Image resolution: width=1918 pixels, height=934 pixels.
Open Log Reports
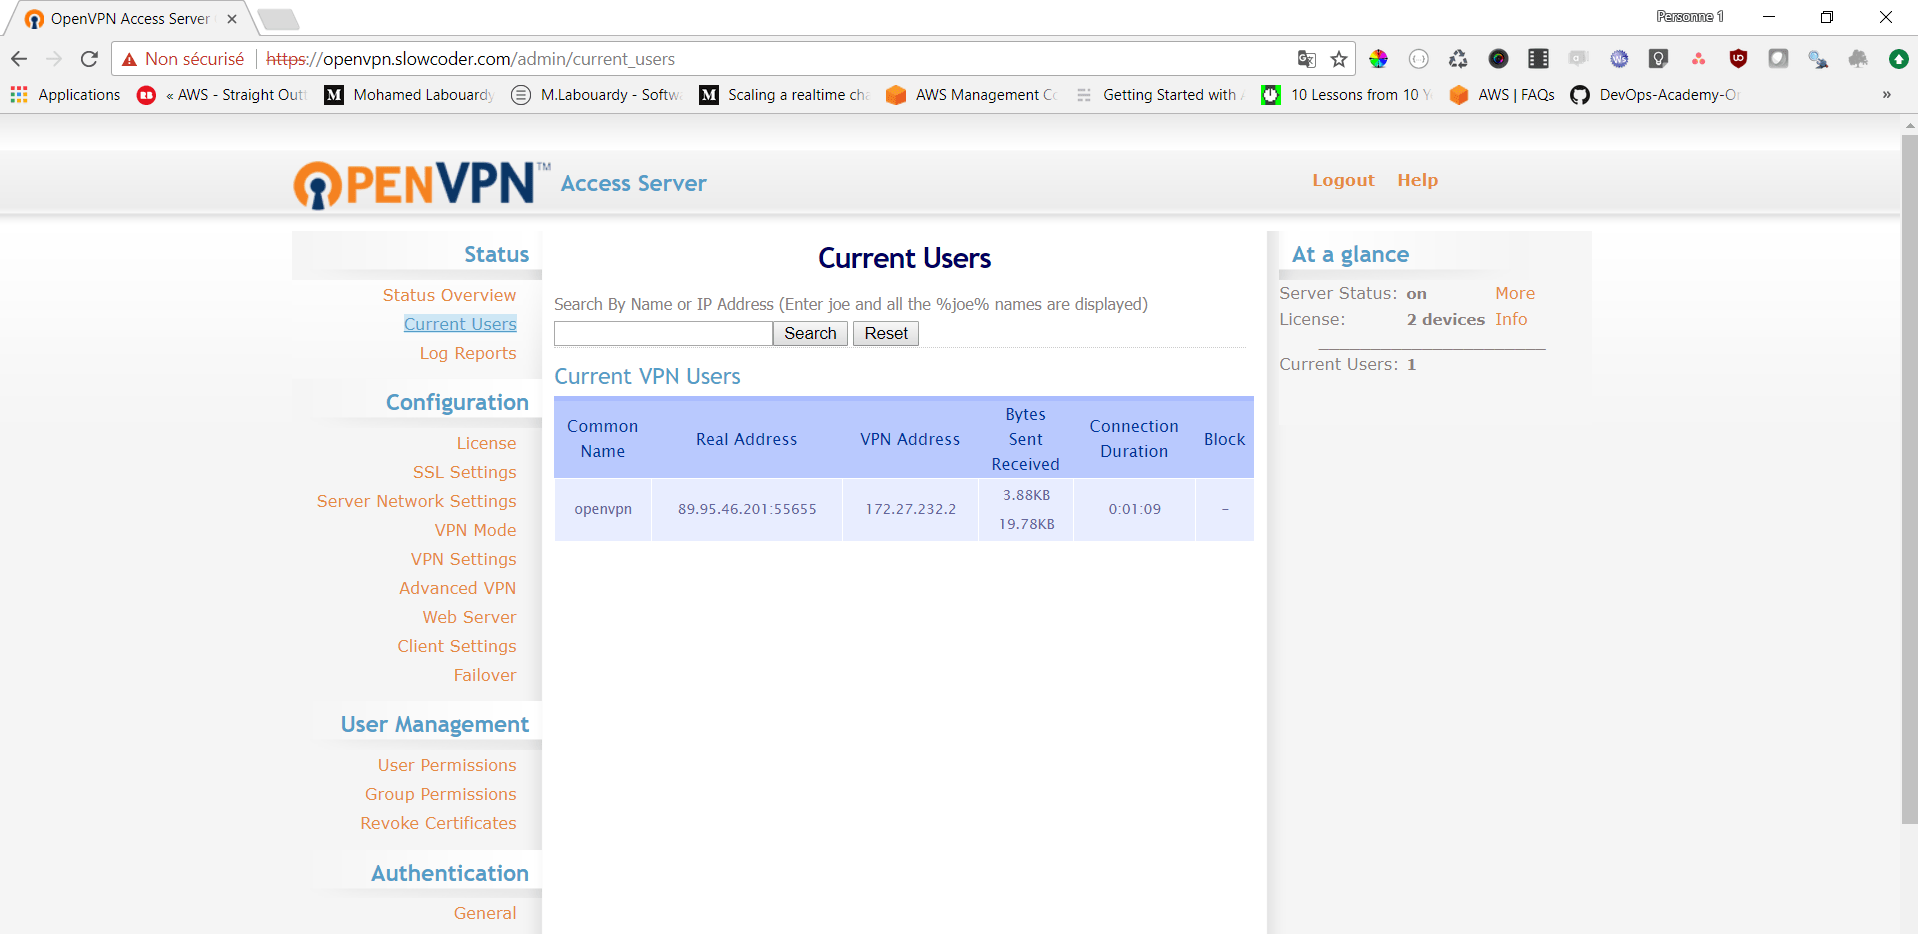[468, 353]
